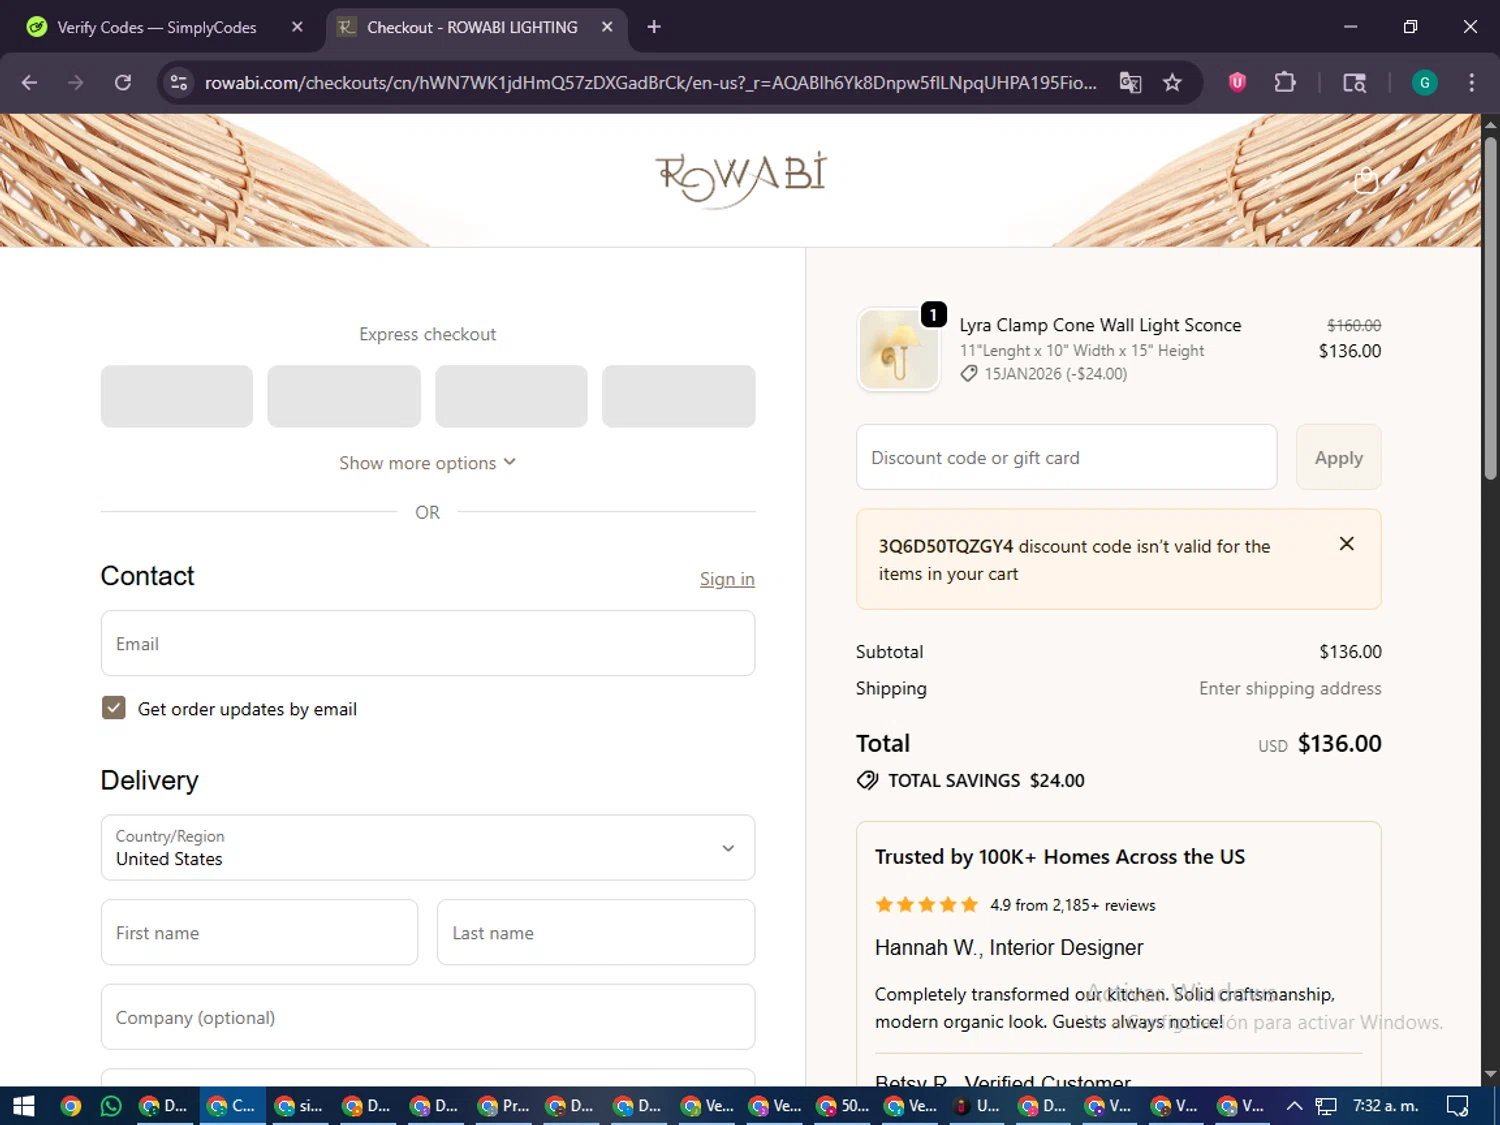The width and height of the screenshot is (1500, 1125).
Task: Open the media search toolbar icon
Action: tap(1354, 83)
